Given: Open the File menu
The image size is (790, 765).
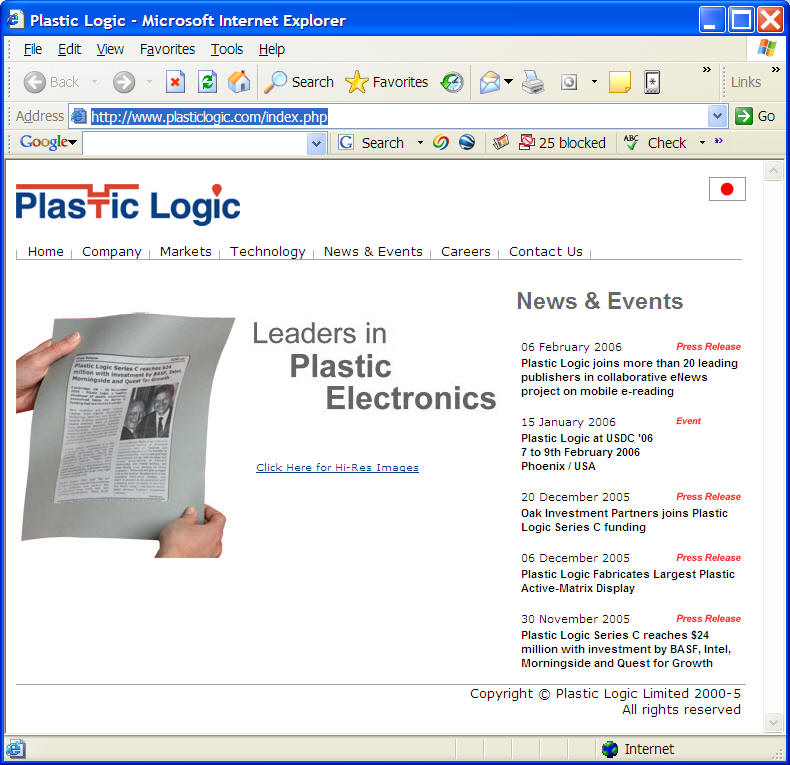Looking at the screenshot, I should pyautogui.click(x=33, y=49).
